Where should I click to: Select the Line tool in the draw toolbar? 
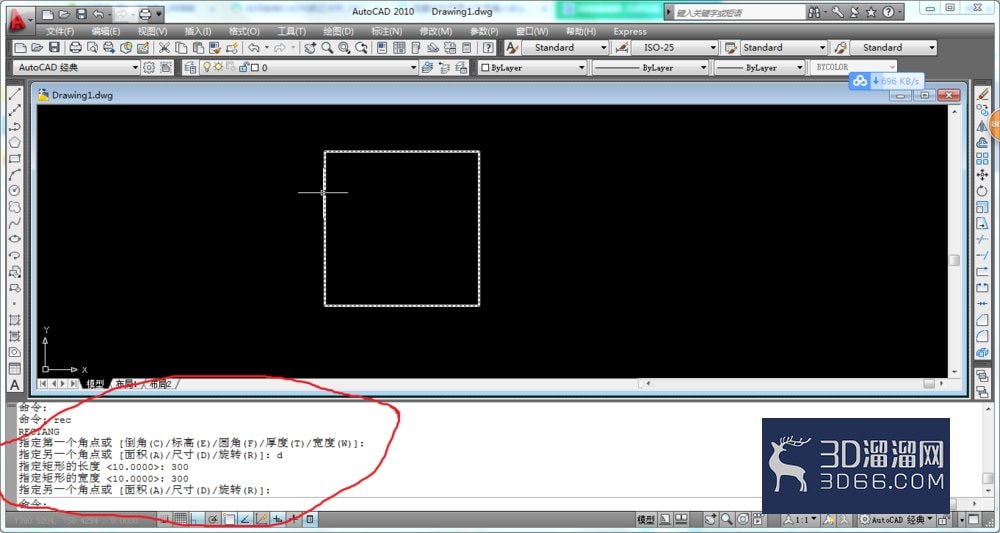tap(14, 94)
